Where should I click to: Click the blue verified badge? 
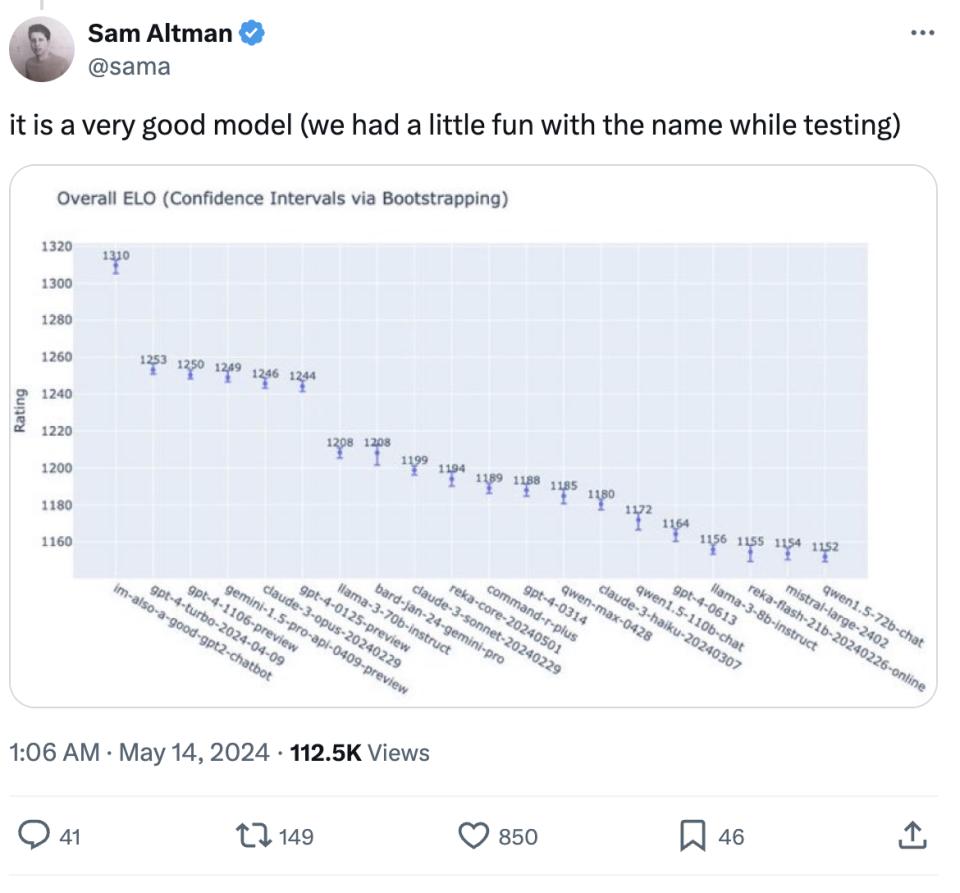(253, 33)
